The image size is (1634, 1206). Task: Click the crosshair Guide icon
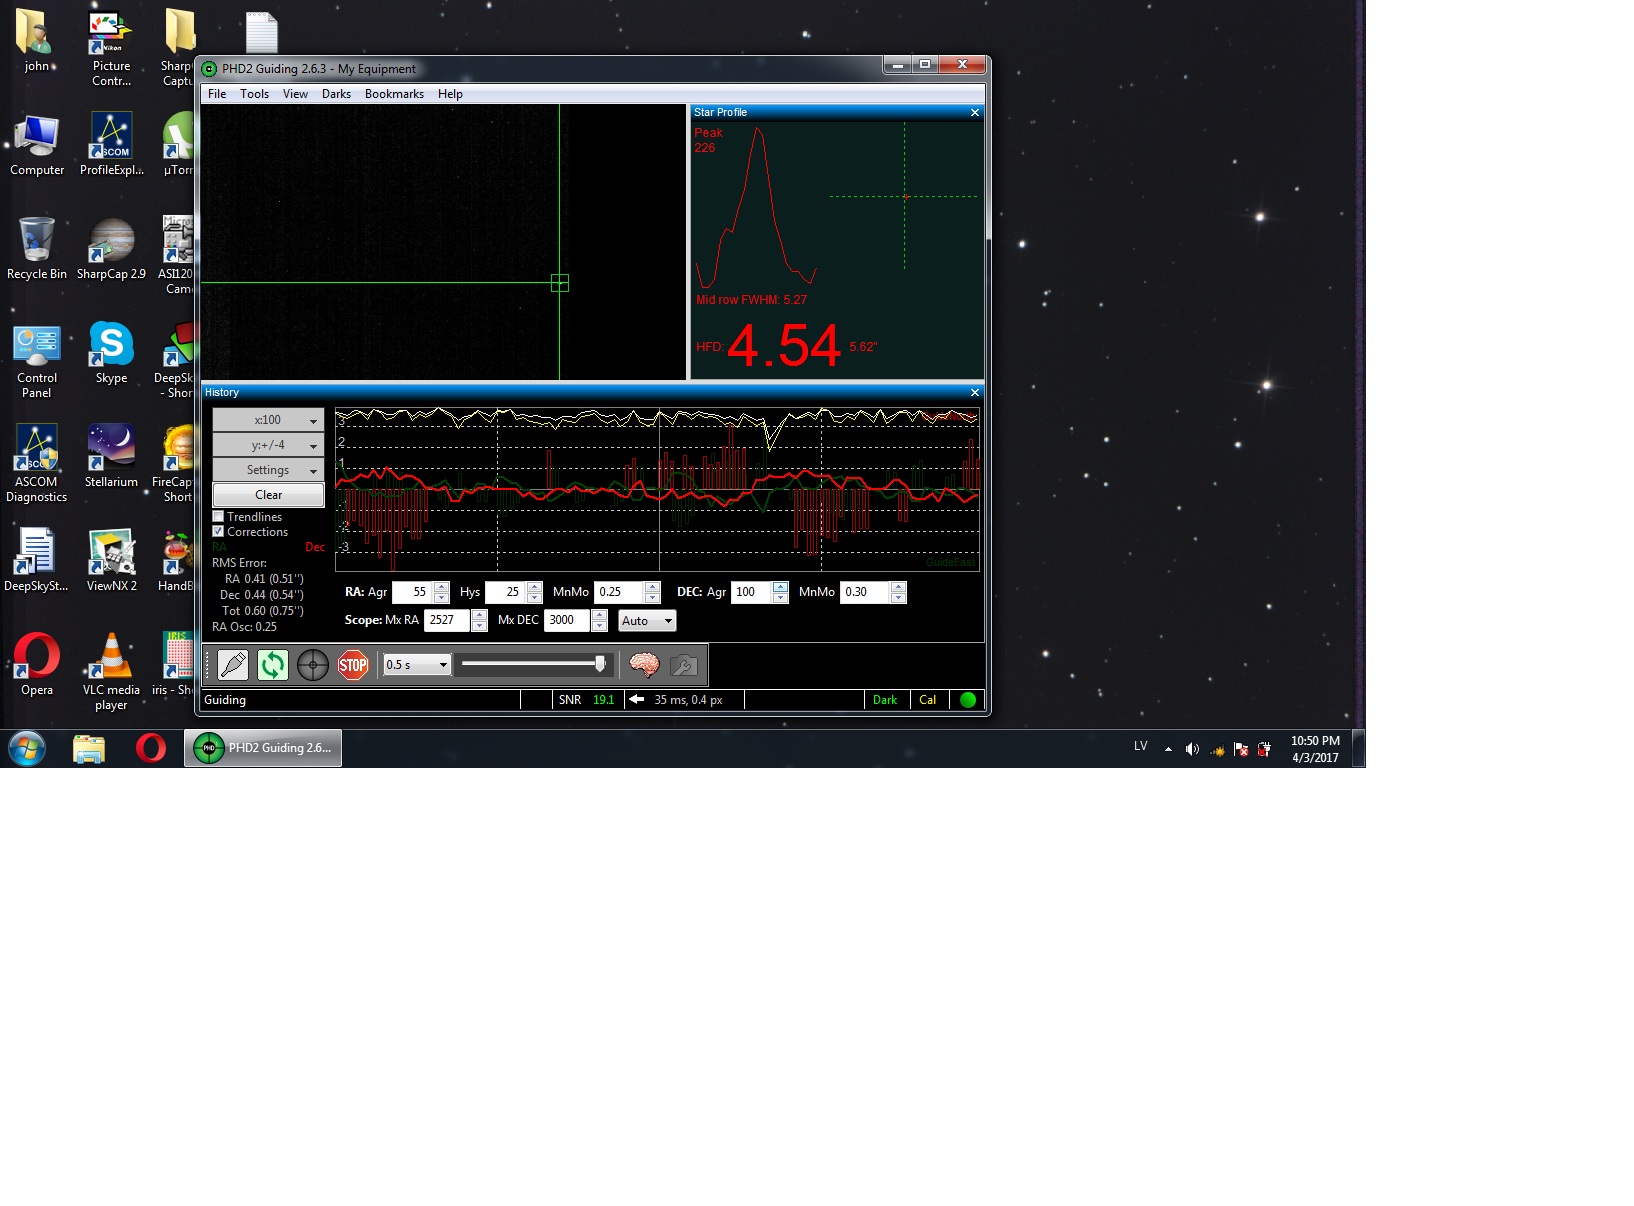[x=312, y=665]
